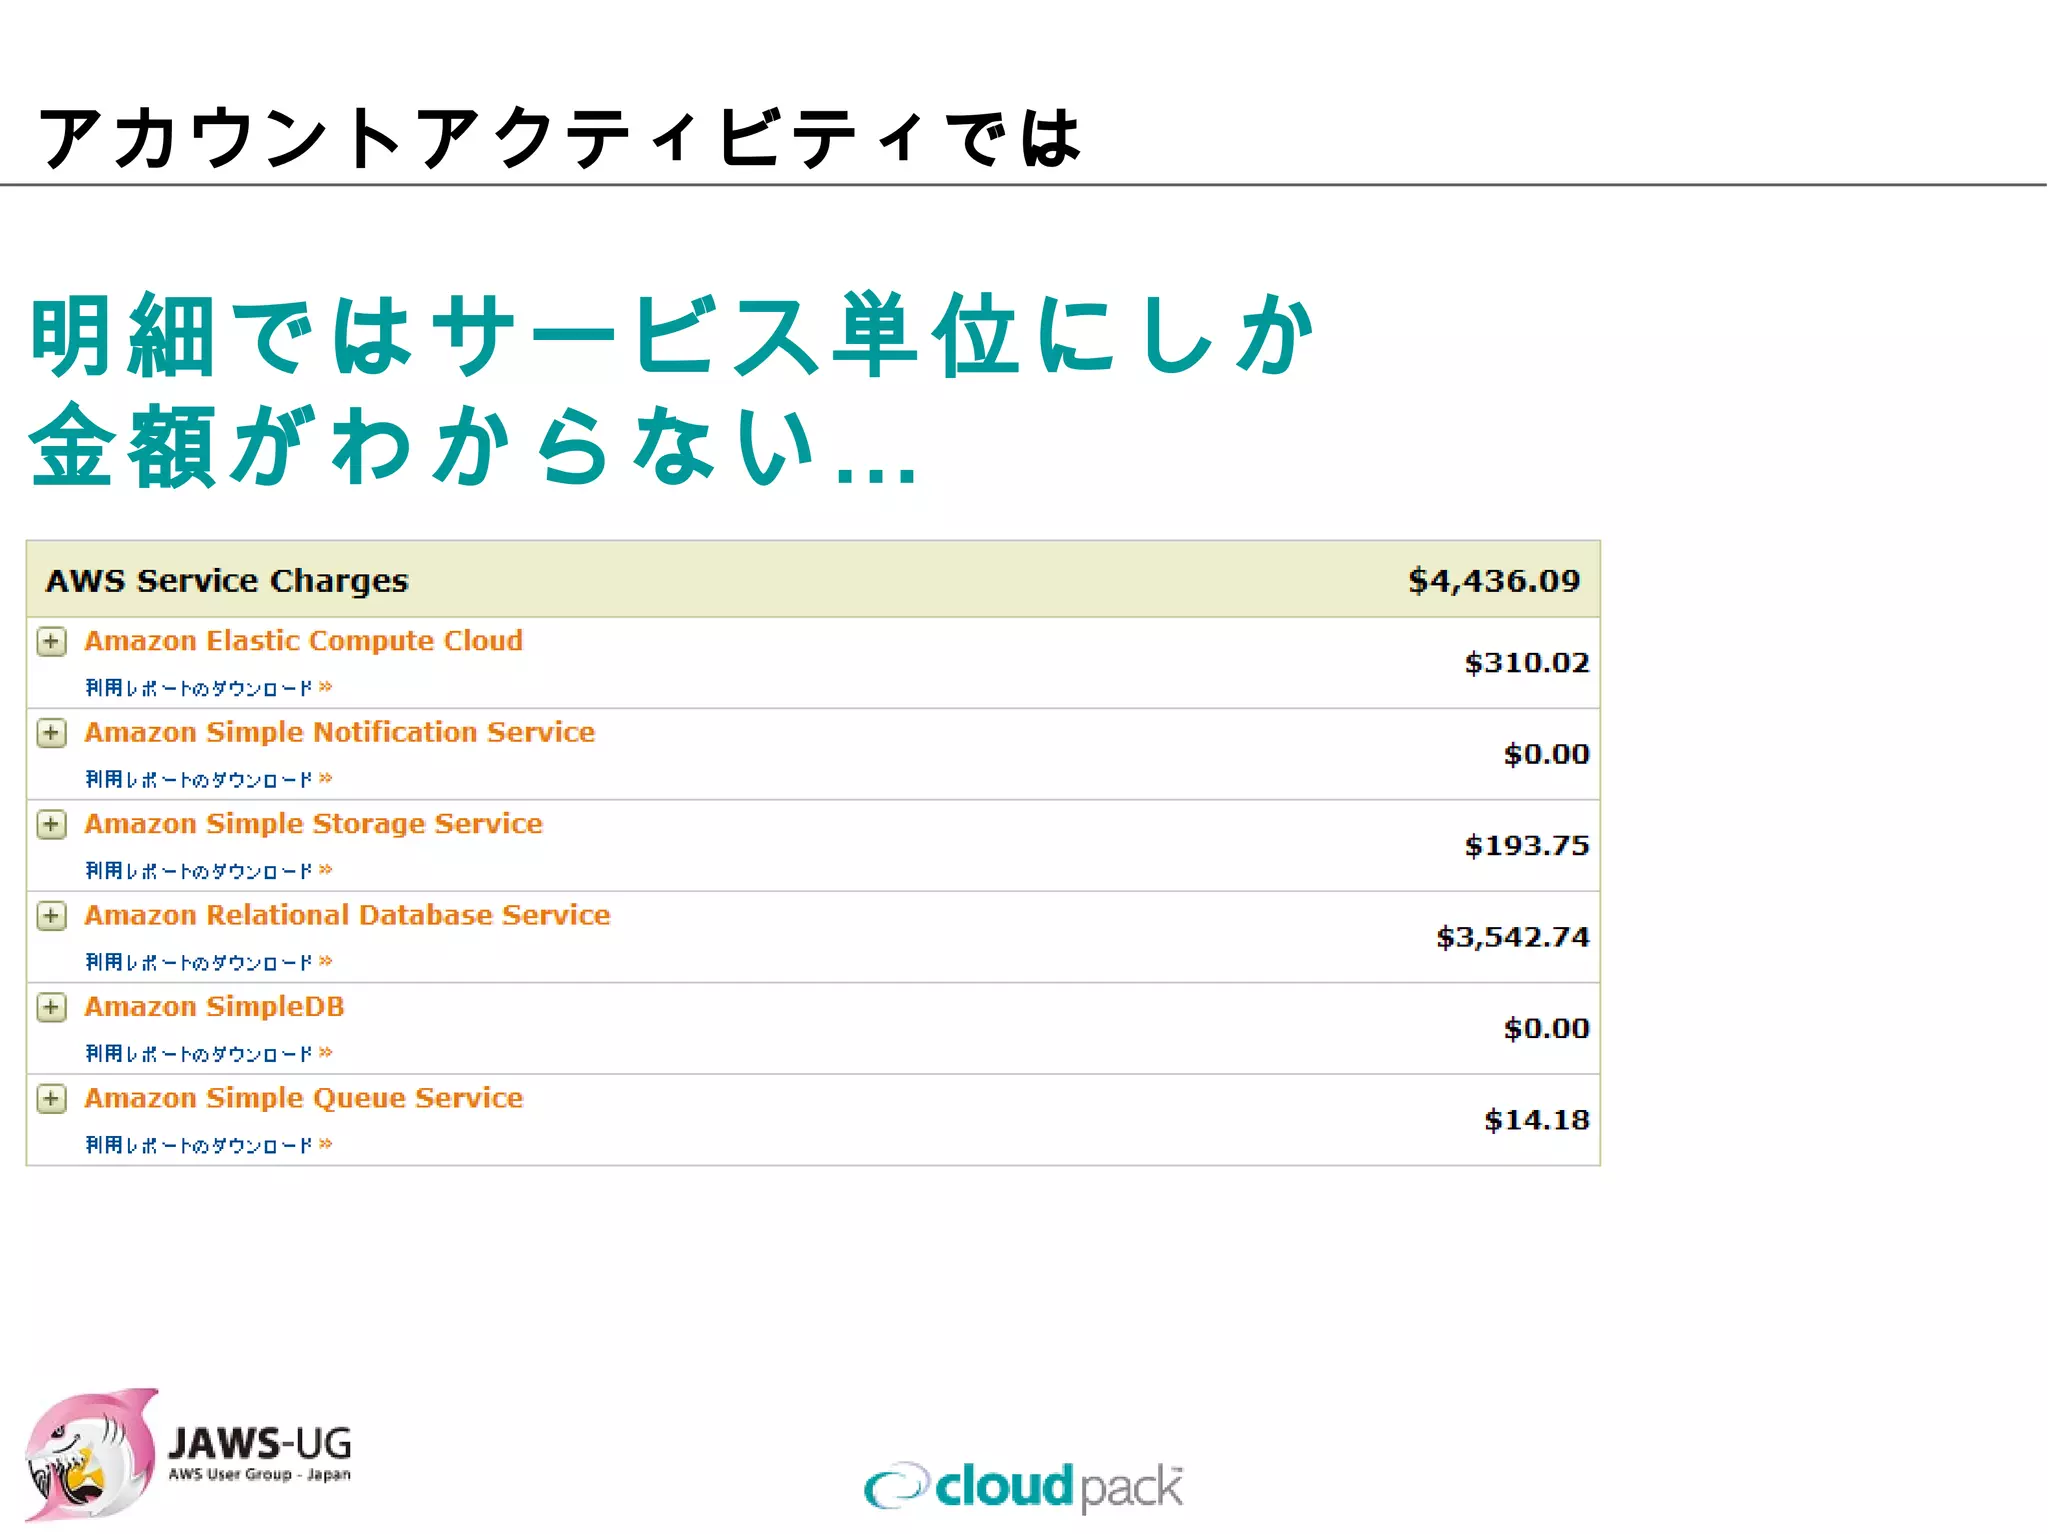Expand the Amazon Simple Notification Service row
2048x1534 pixels.
pos(52,733)
